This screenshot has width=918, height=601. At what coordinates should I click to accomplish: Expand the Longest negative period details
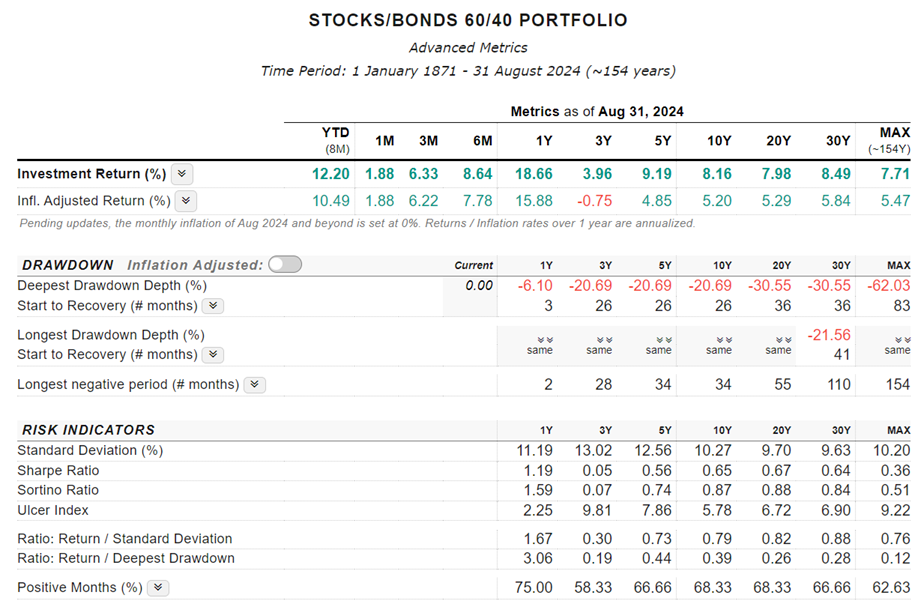(254, 385)
